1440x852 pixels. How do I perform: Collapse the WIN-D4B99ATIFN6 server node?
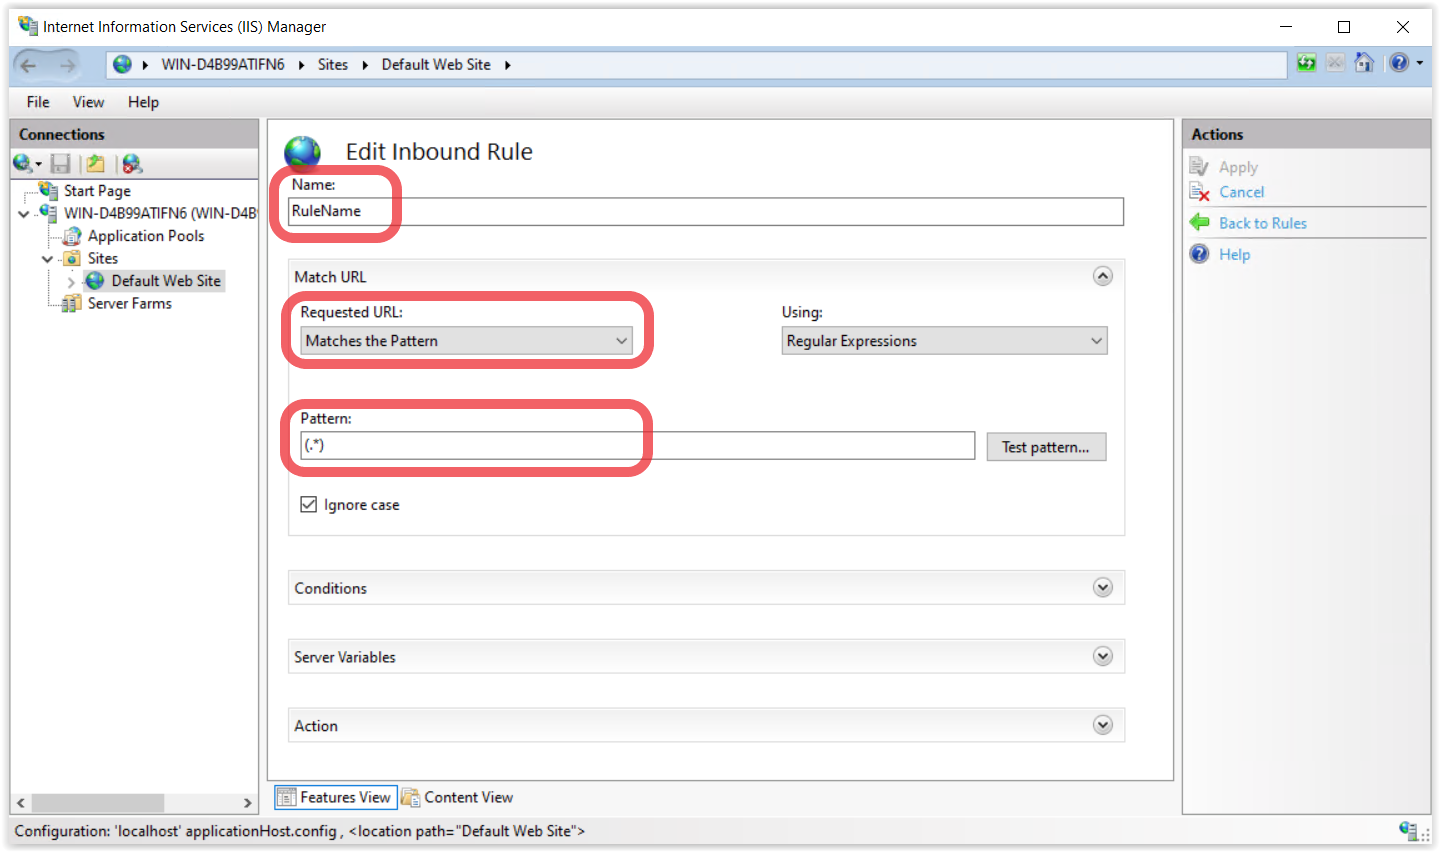tap(24, 214)
